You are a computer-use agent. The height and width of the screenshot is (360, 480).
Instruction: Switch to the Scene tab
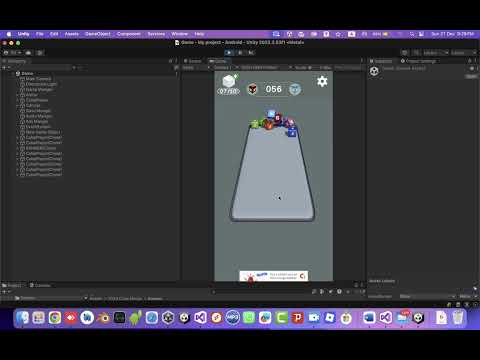pyautogui.click(x=193, y=61)
